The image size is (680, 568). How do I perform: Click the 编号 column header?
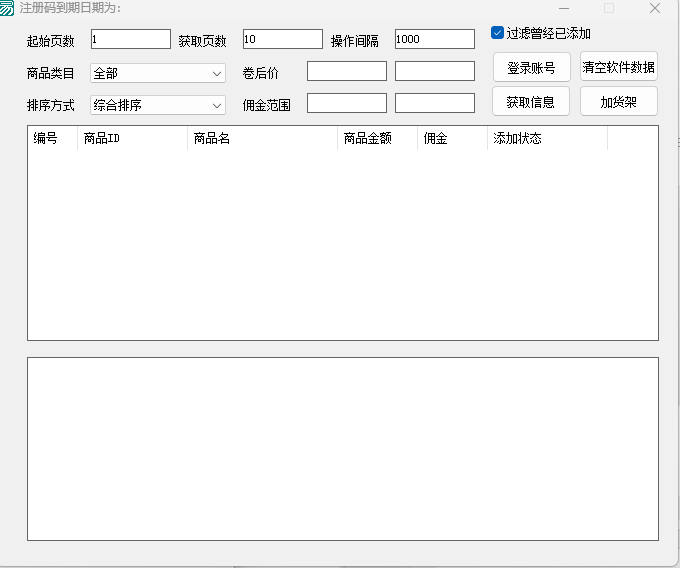click(x=52, y=139)
